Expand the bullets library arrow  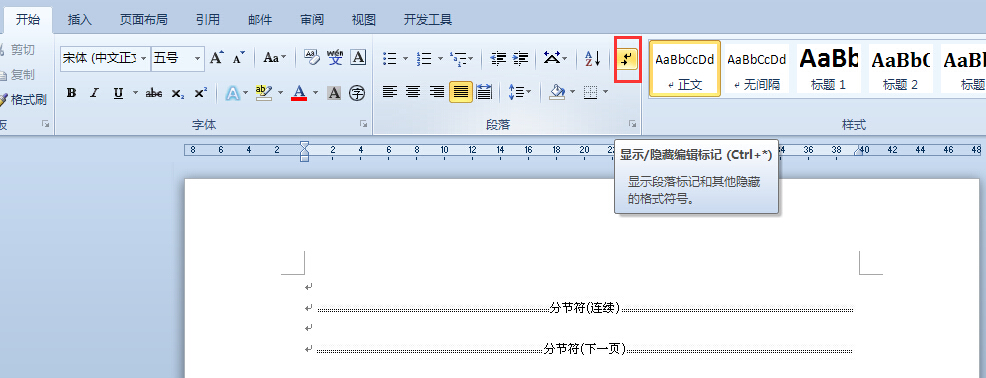click(406, 58)
